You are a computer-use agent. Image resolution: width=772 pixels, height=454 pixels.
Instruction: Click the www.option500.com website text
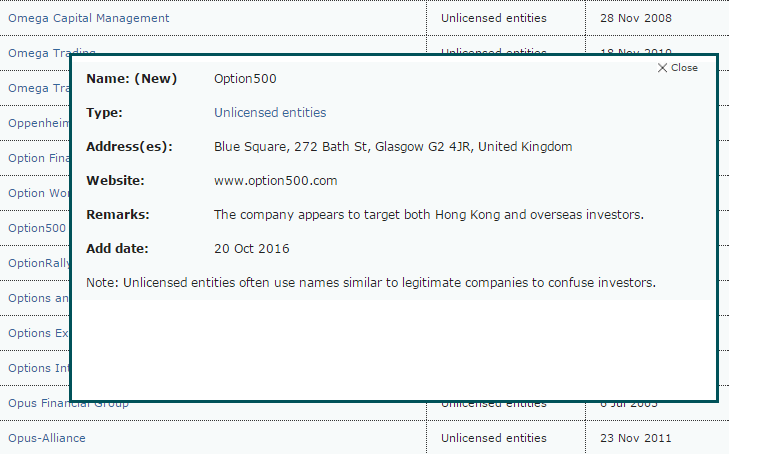tap(275, 181)
